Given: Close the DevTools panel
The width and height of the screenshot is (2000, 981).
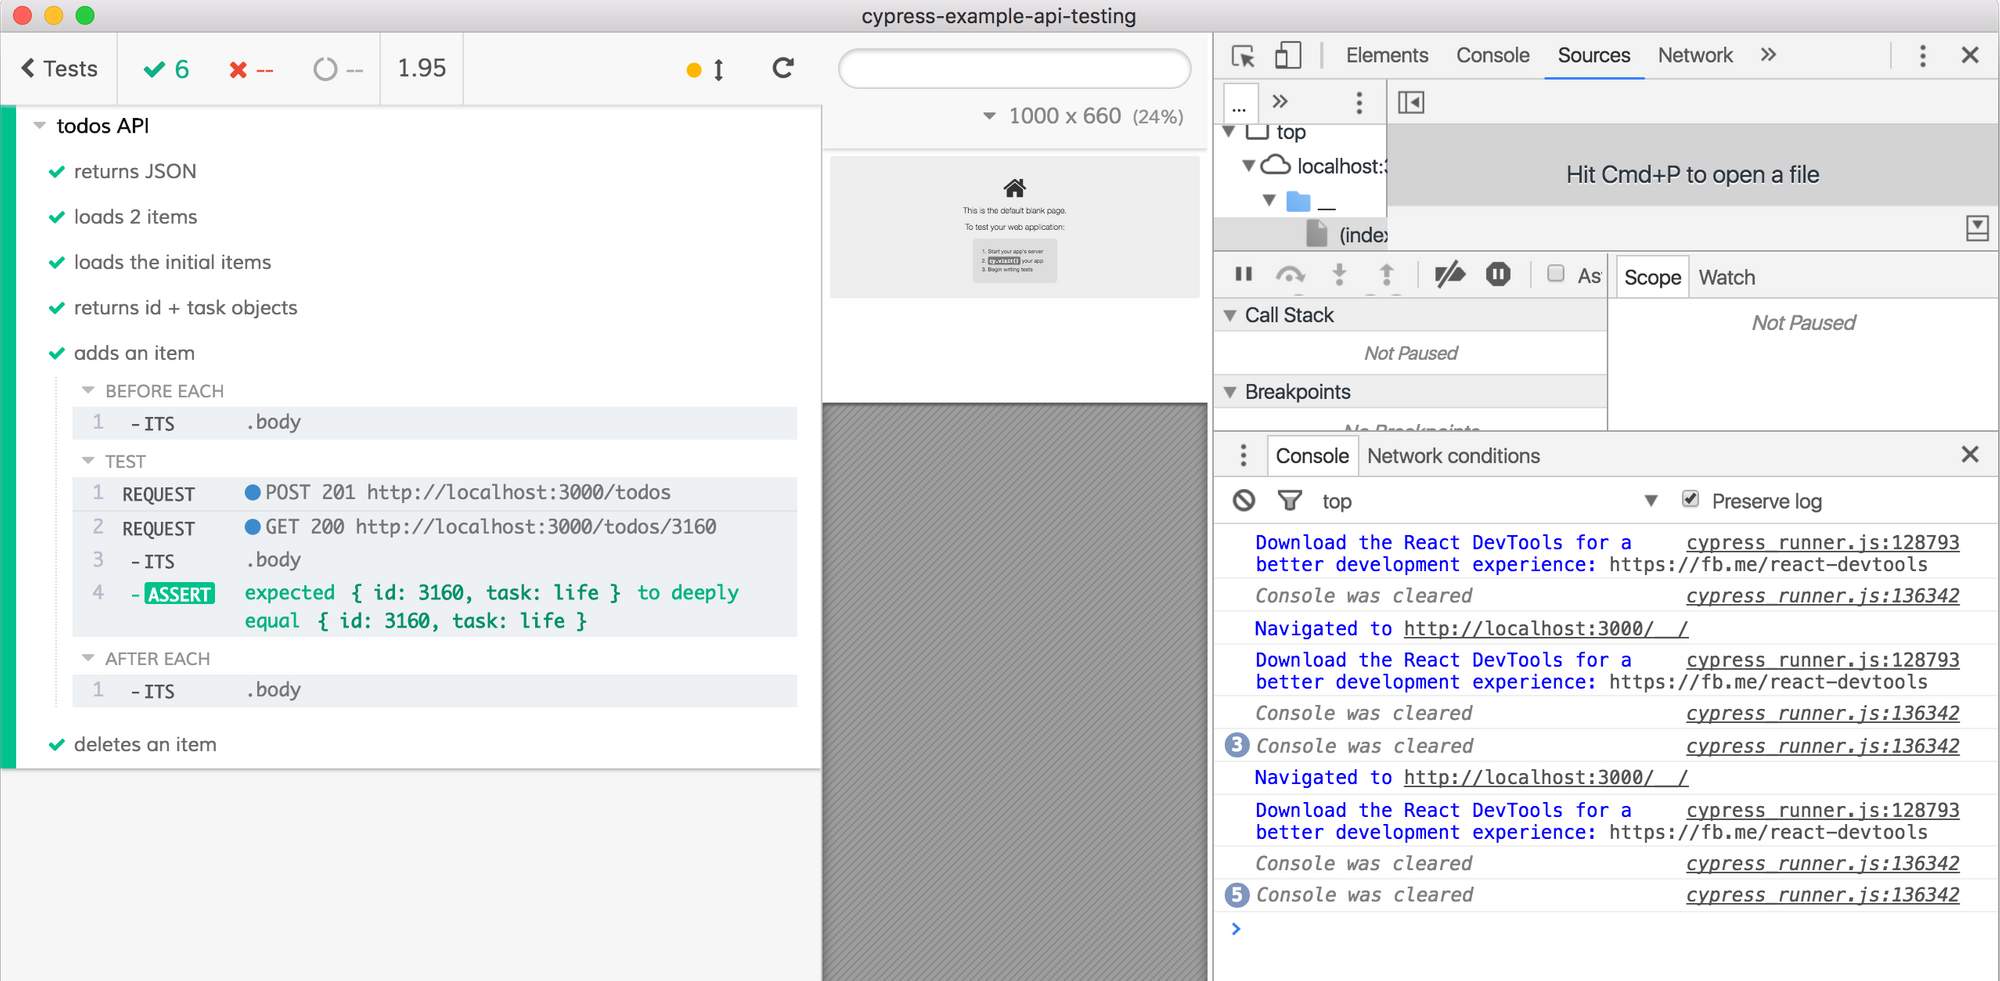Looking at the screenshot, I should pos(1970,55).
